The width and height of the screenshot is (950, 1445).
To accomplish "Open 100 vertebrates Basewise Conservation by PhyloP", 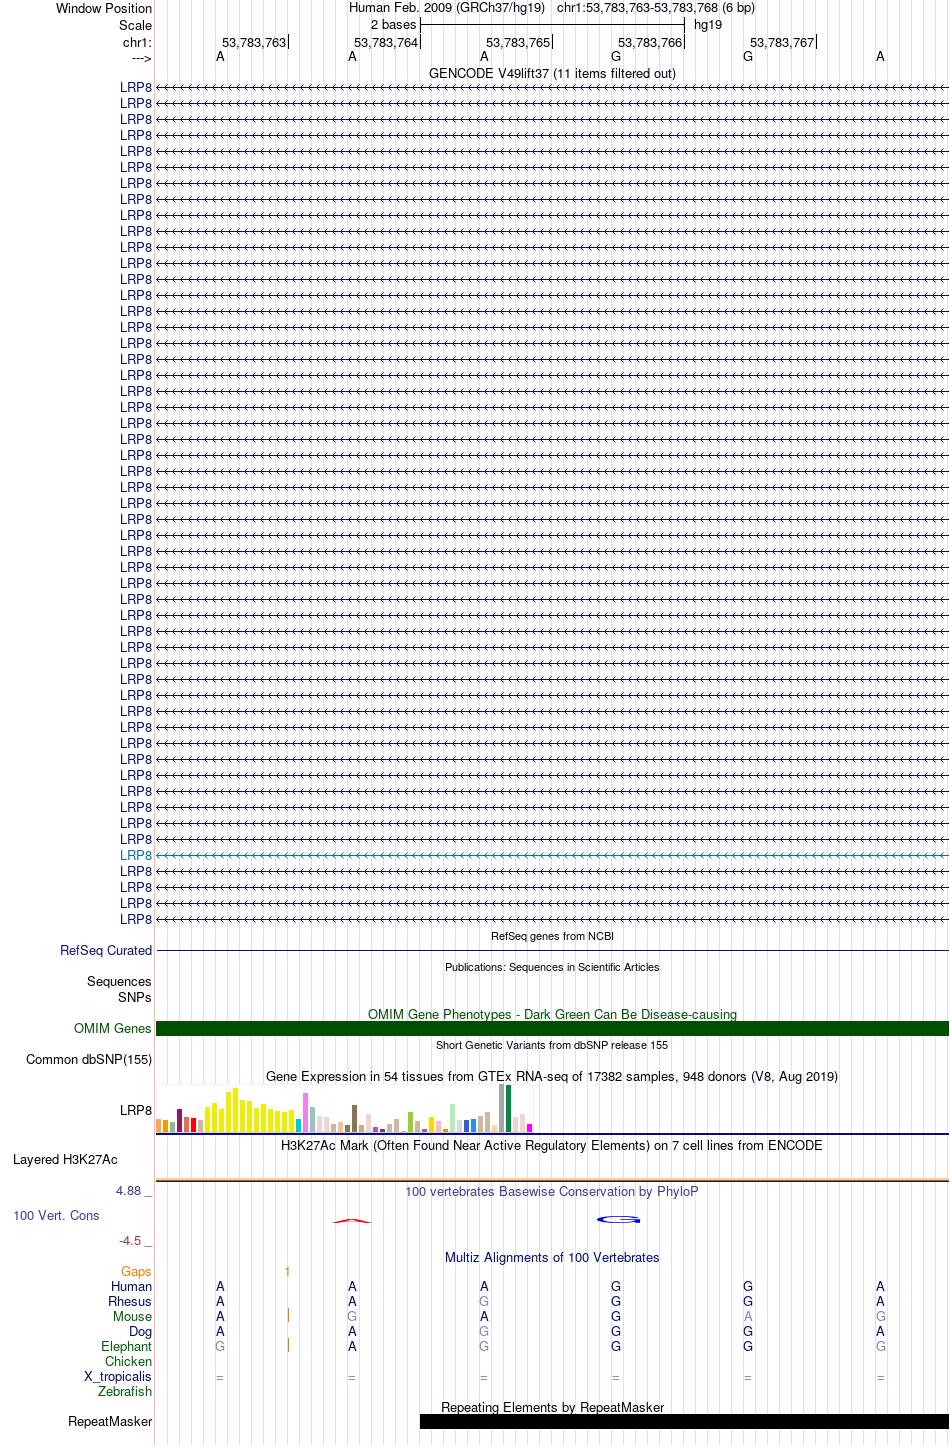I will pos(552,1192).
